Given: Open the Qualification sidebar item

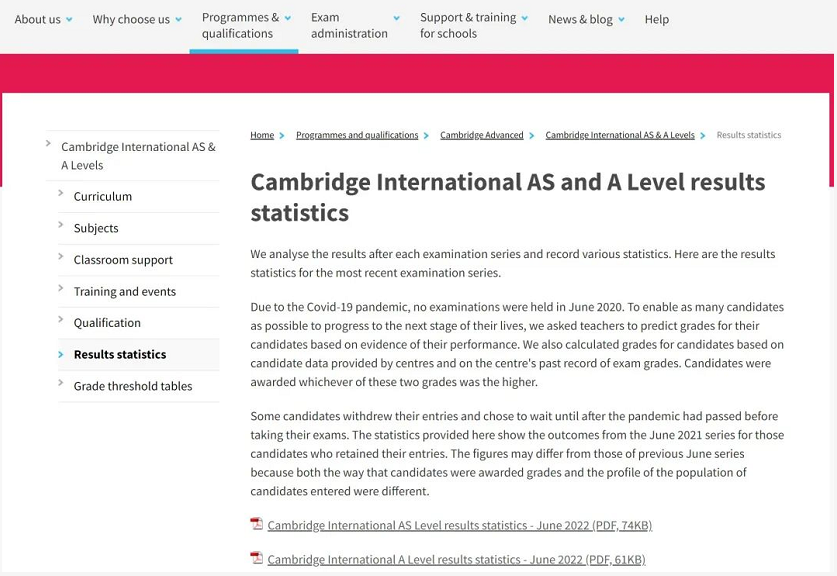Looking at the screenshot, I should (x=107, y=323).
